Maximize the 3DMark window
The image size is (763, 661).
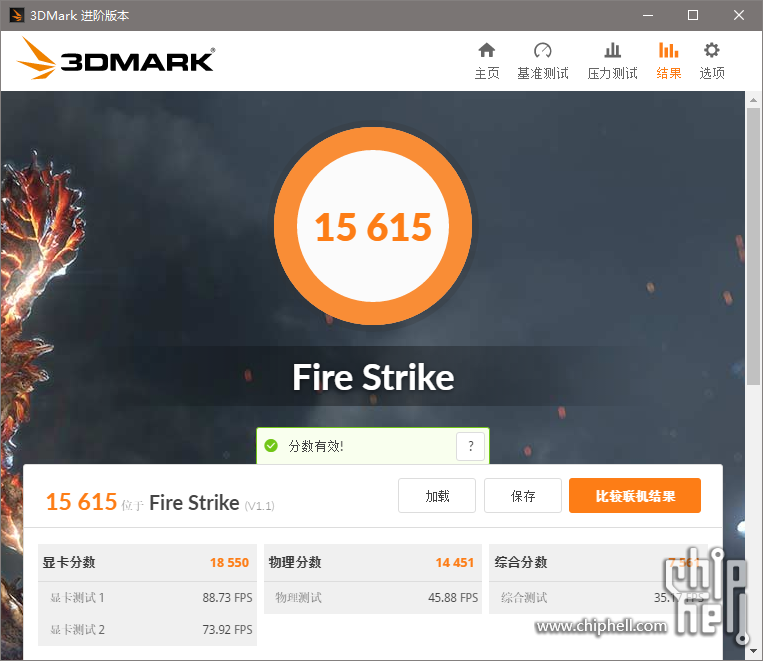pyautogui.click(x=693, y=15)
